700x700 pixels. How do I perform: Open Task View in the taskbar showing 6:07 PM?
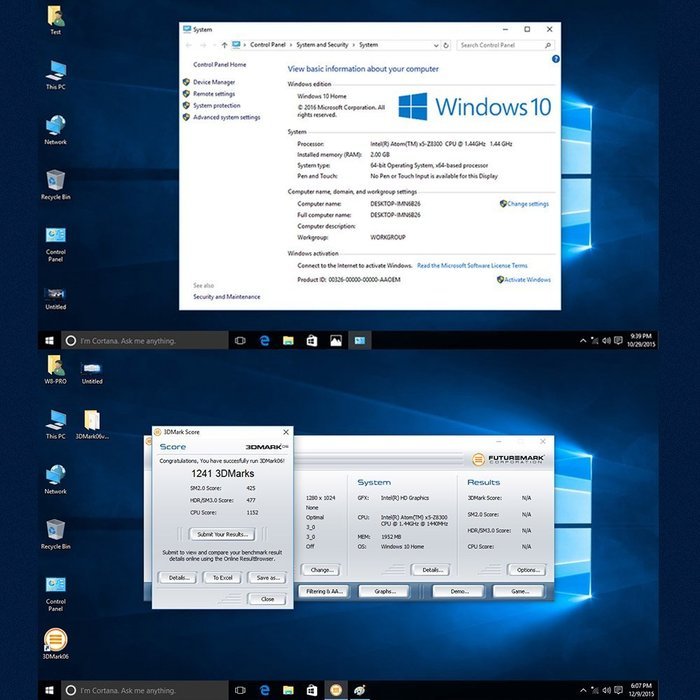coord(240,690)
